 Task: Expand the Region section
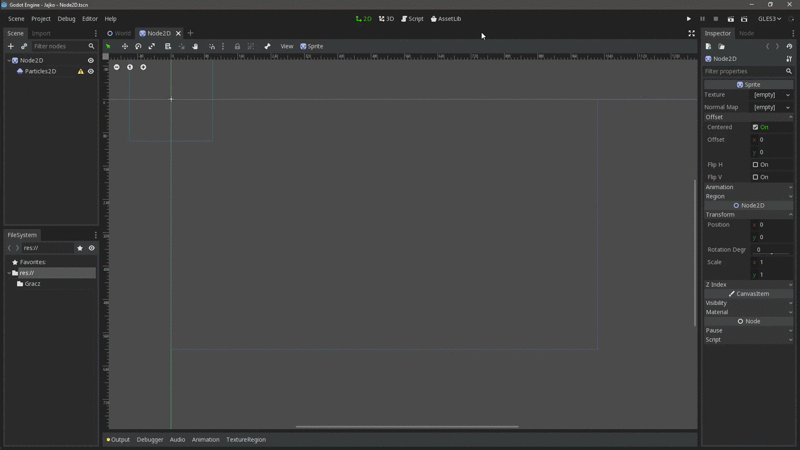tap(748, 196)
